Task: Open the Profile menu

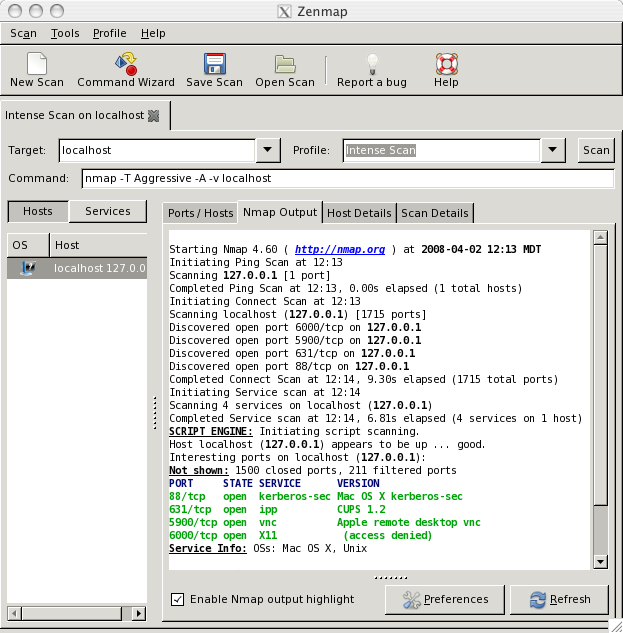Action: [109, 33]
